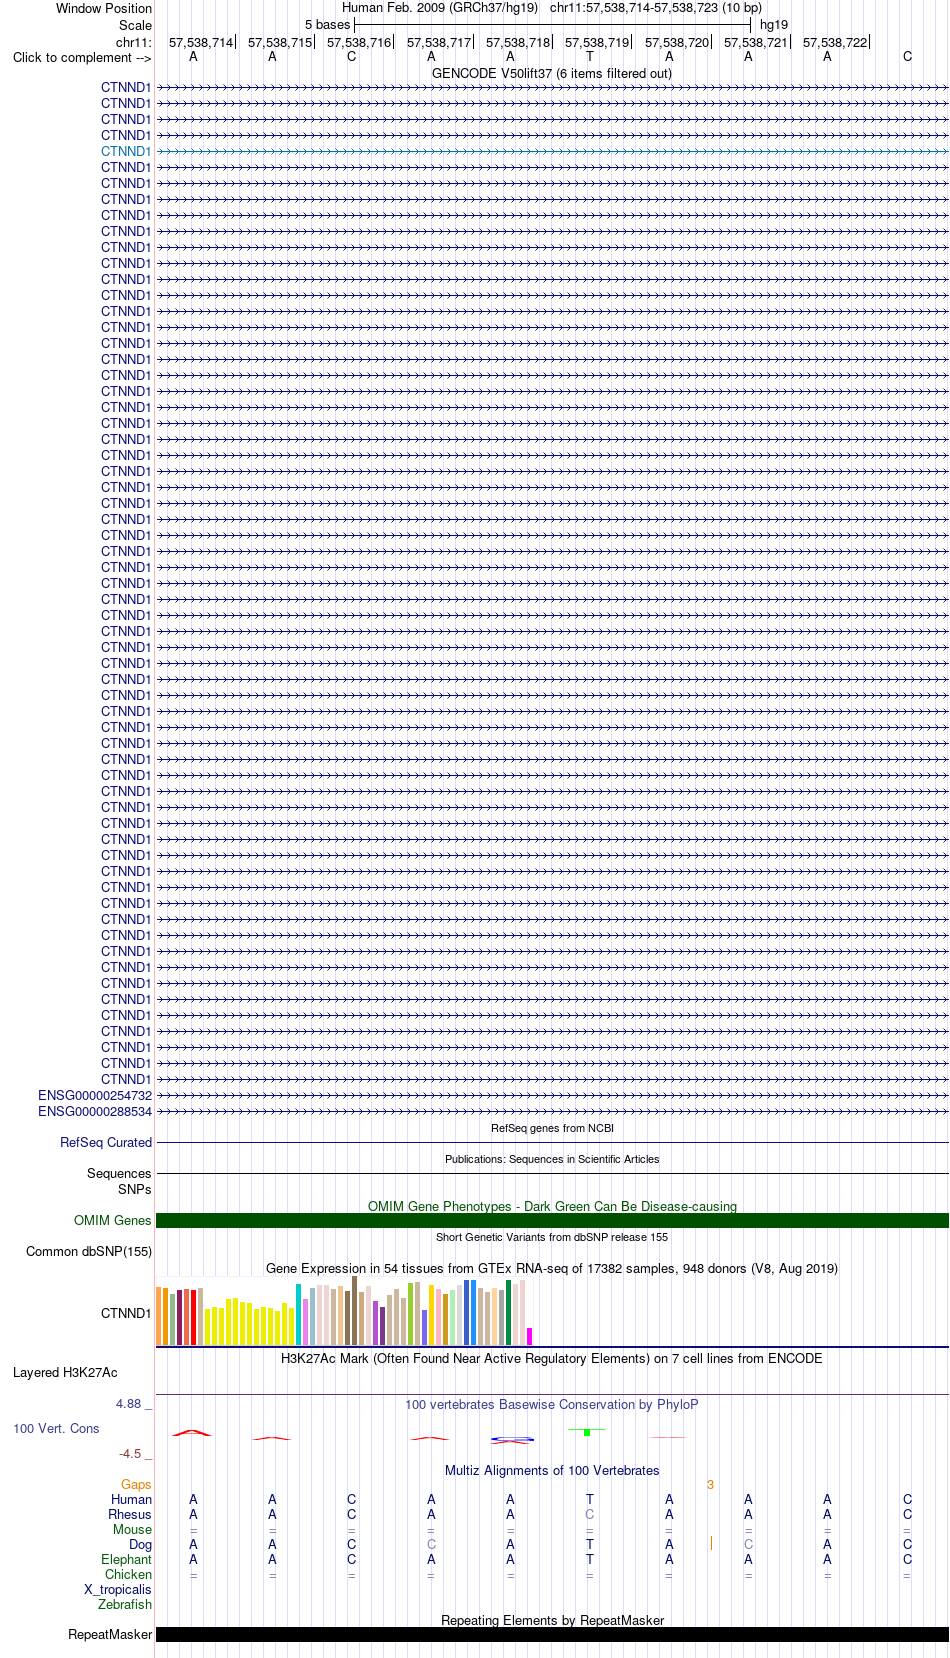Click 'RefSeq genes from NCBI' track title
The width and height of the screenshot is (950, 1658).
(552, 1128)
